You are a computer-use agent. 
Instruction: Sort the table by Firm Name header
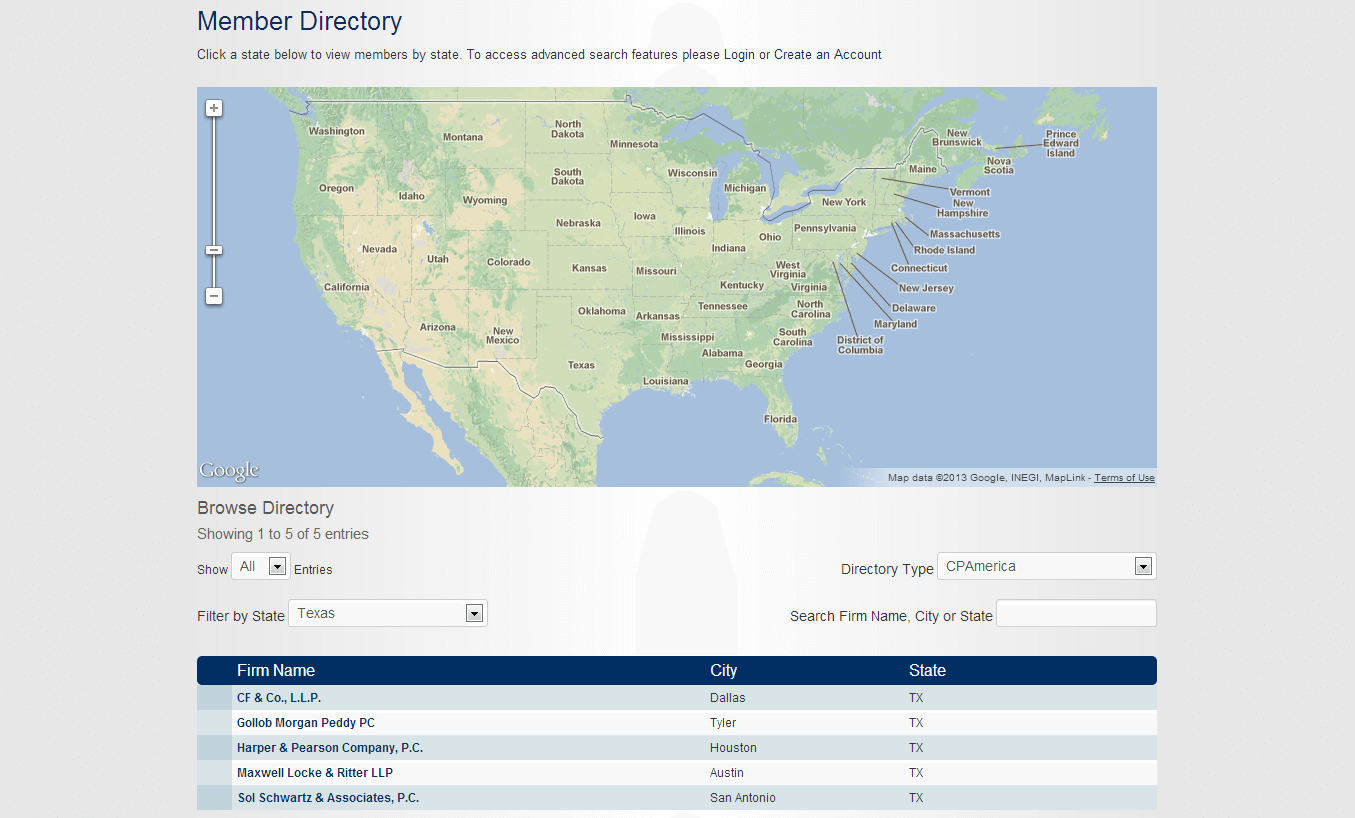coord(276,670)
